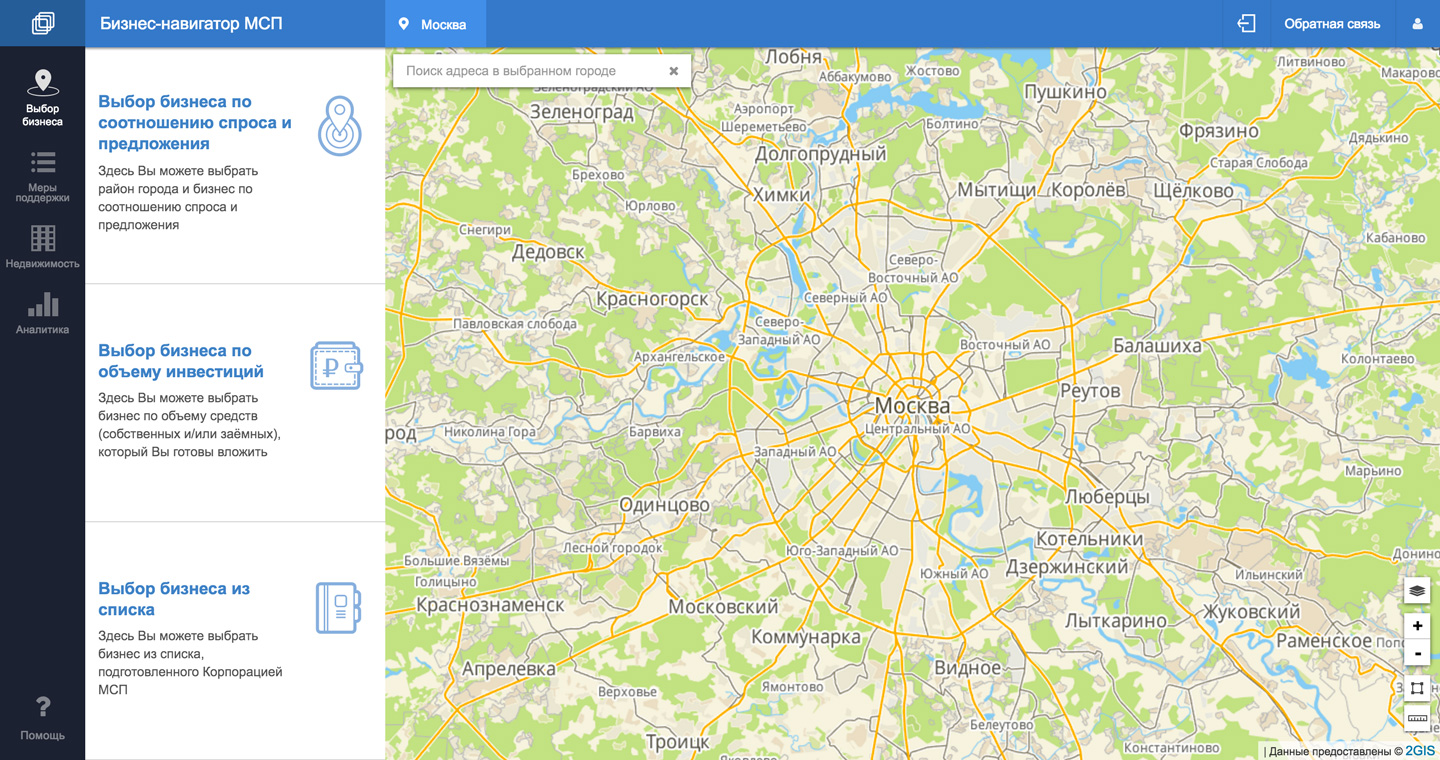Open the Аналитика chart section
The width and height of the screenshot is (1440, 760).
pos(42,313)
